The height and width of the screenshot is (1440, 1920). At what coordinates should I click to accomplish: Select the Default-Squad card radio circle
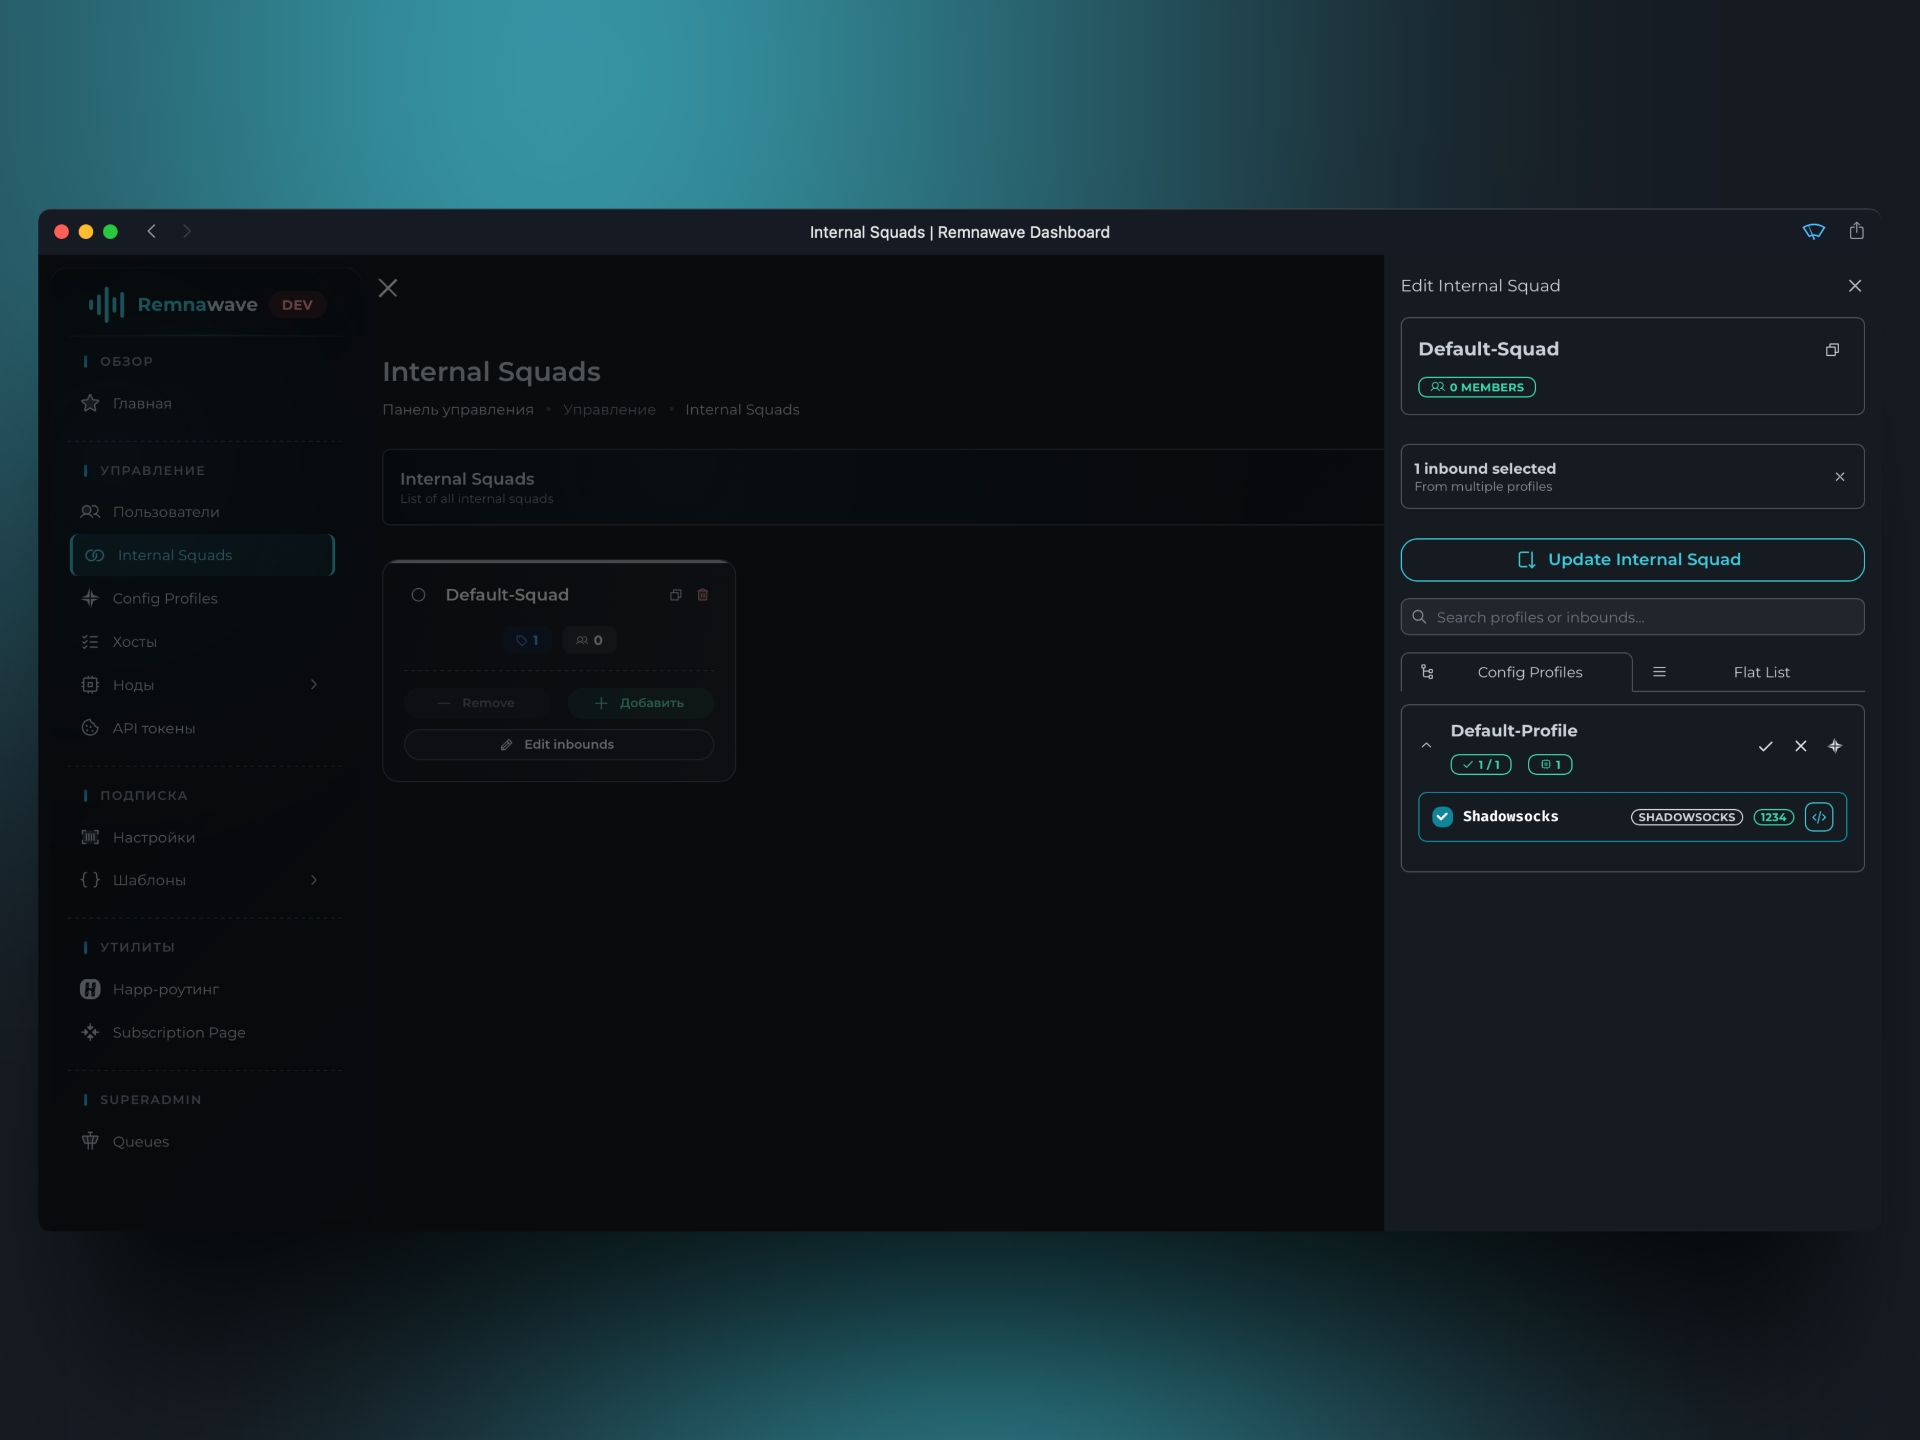[x=419, y=595]
